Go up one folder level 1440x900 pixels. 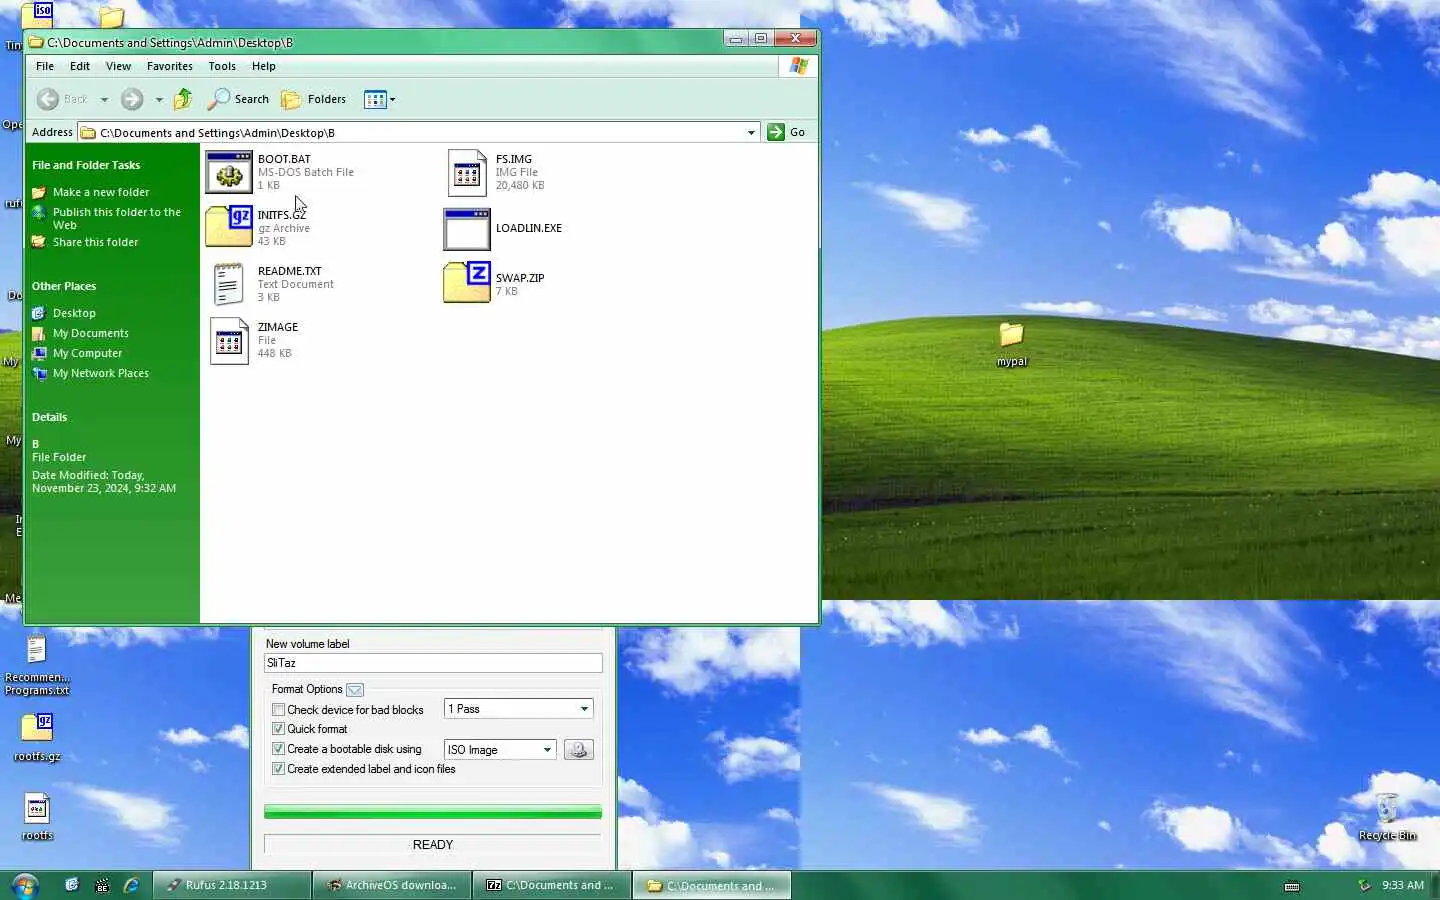pyautogui.click(x=183, y=99)
